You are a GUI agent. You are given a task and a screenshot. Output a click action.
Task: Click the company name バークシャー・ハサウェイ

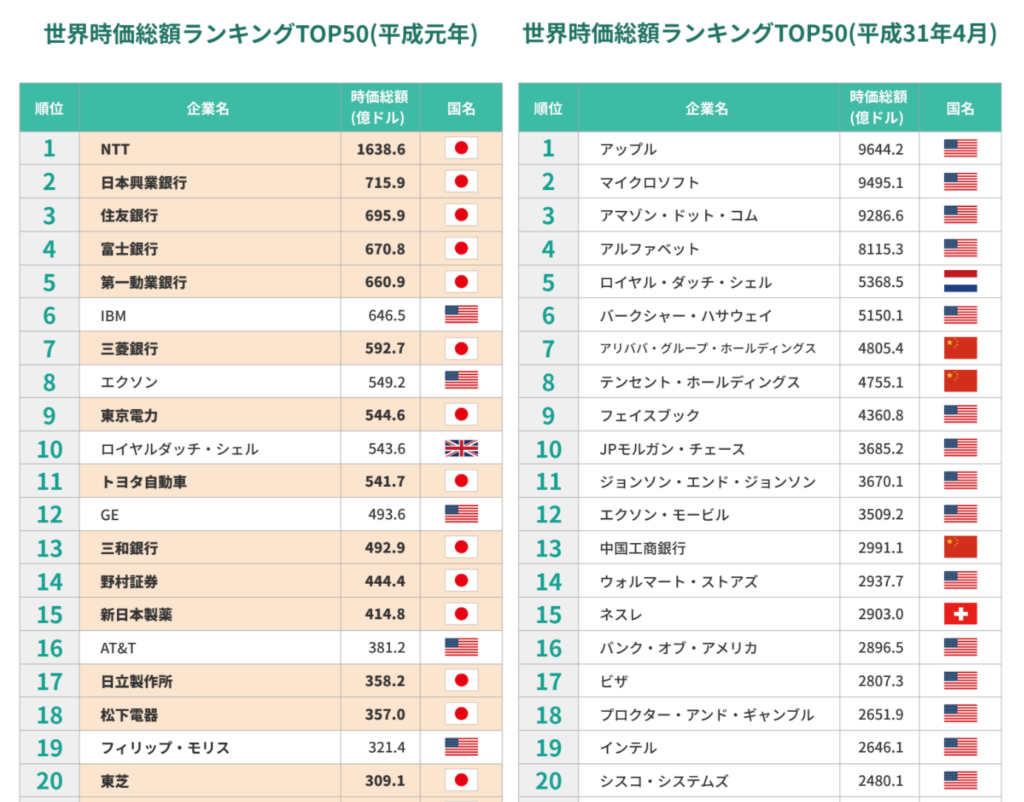tap(686, 316)
